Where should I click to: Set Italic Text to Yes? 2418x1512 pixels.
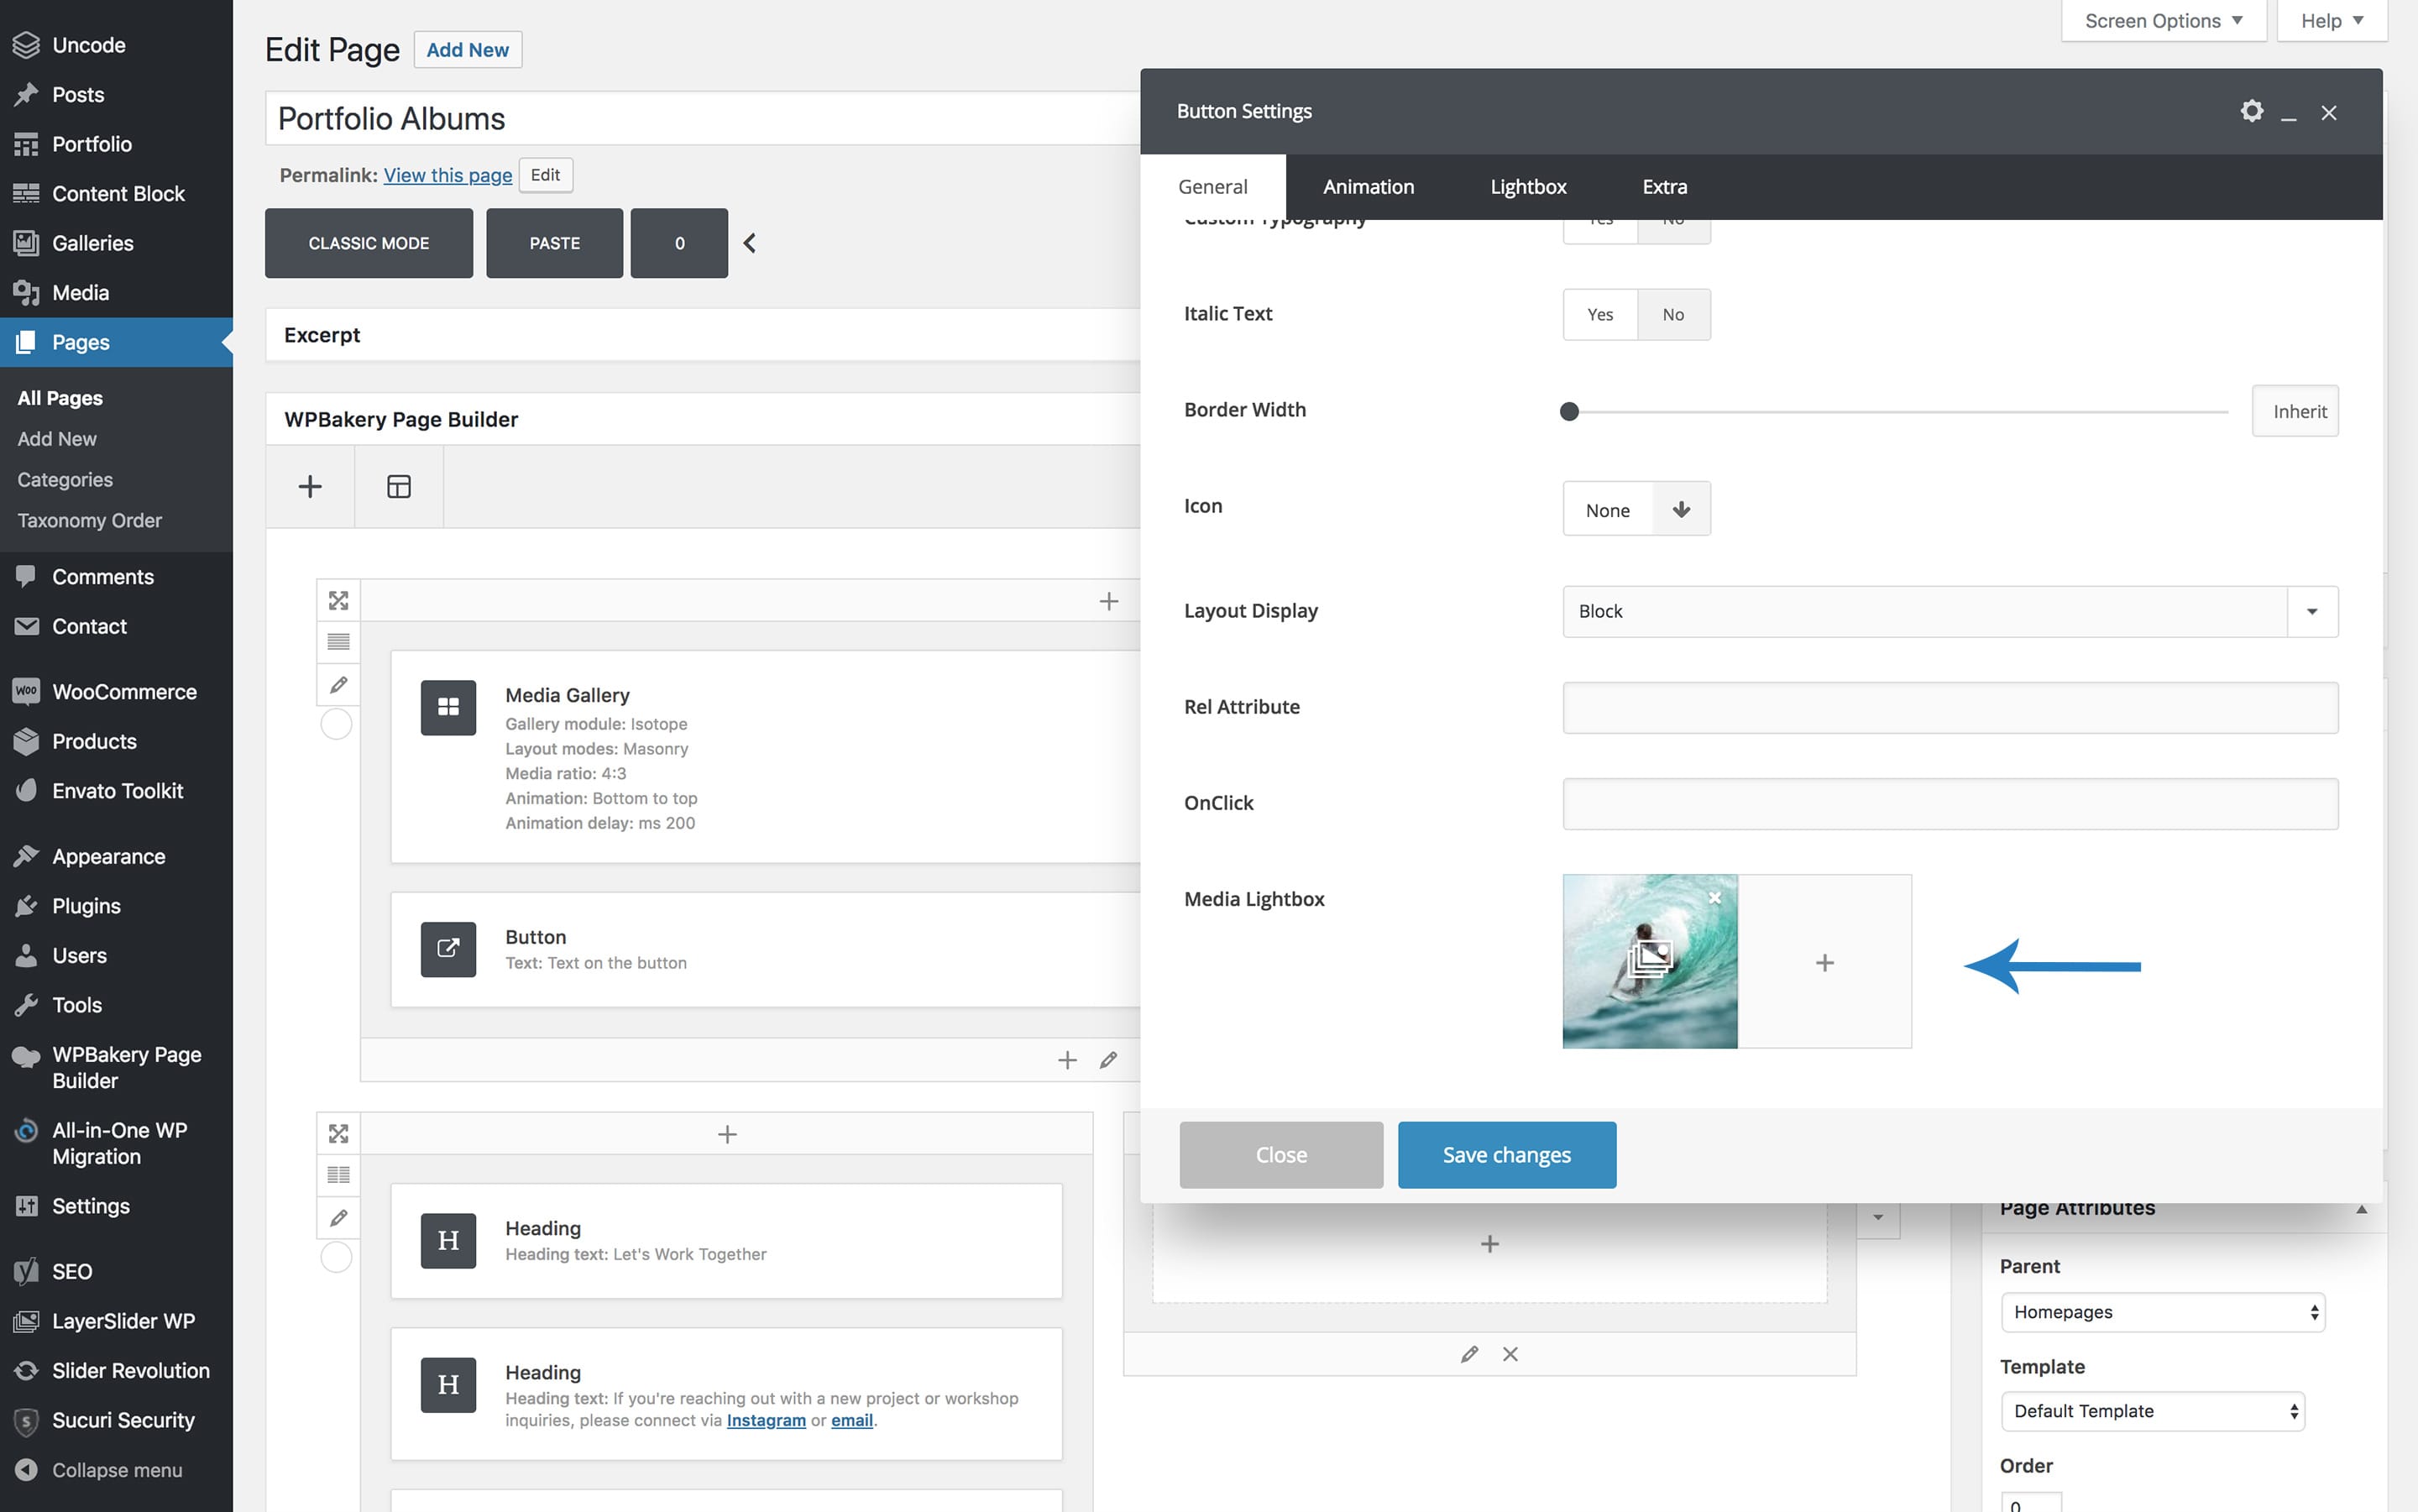coord(1600,315)
